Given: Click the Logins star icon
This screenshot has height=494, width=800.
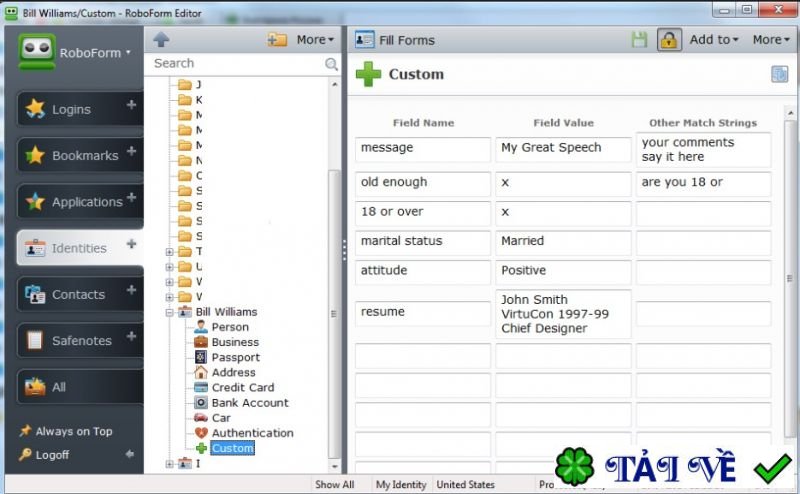Looking at the screenshot, I should pos(35,109).
